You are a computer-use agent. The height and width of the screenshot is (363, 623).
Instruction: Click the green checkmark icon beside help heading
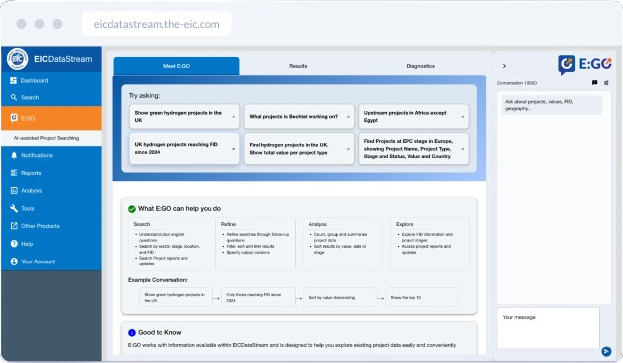coord(132,209)
